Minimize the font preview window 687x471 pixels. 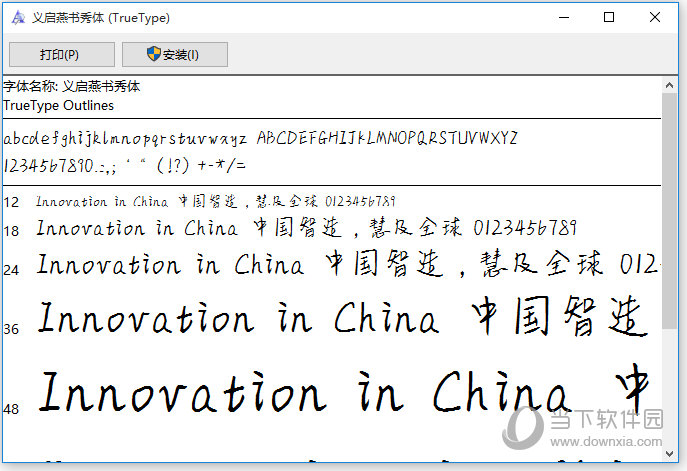[x=563, y=17]
